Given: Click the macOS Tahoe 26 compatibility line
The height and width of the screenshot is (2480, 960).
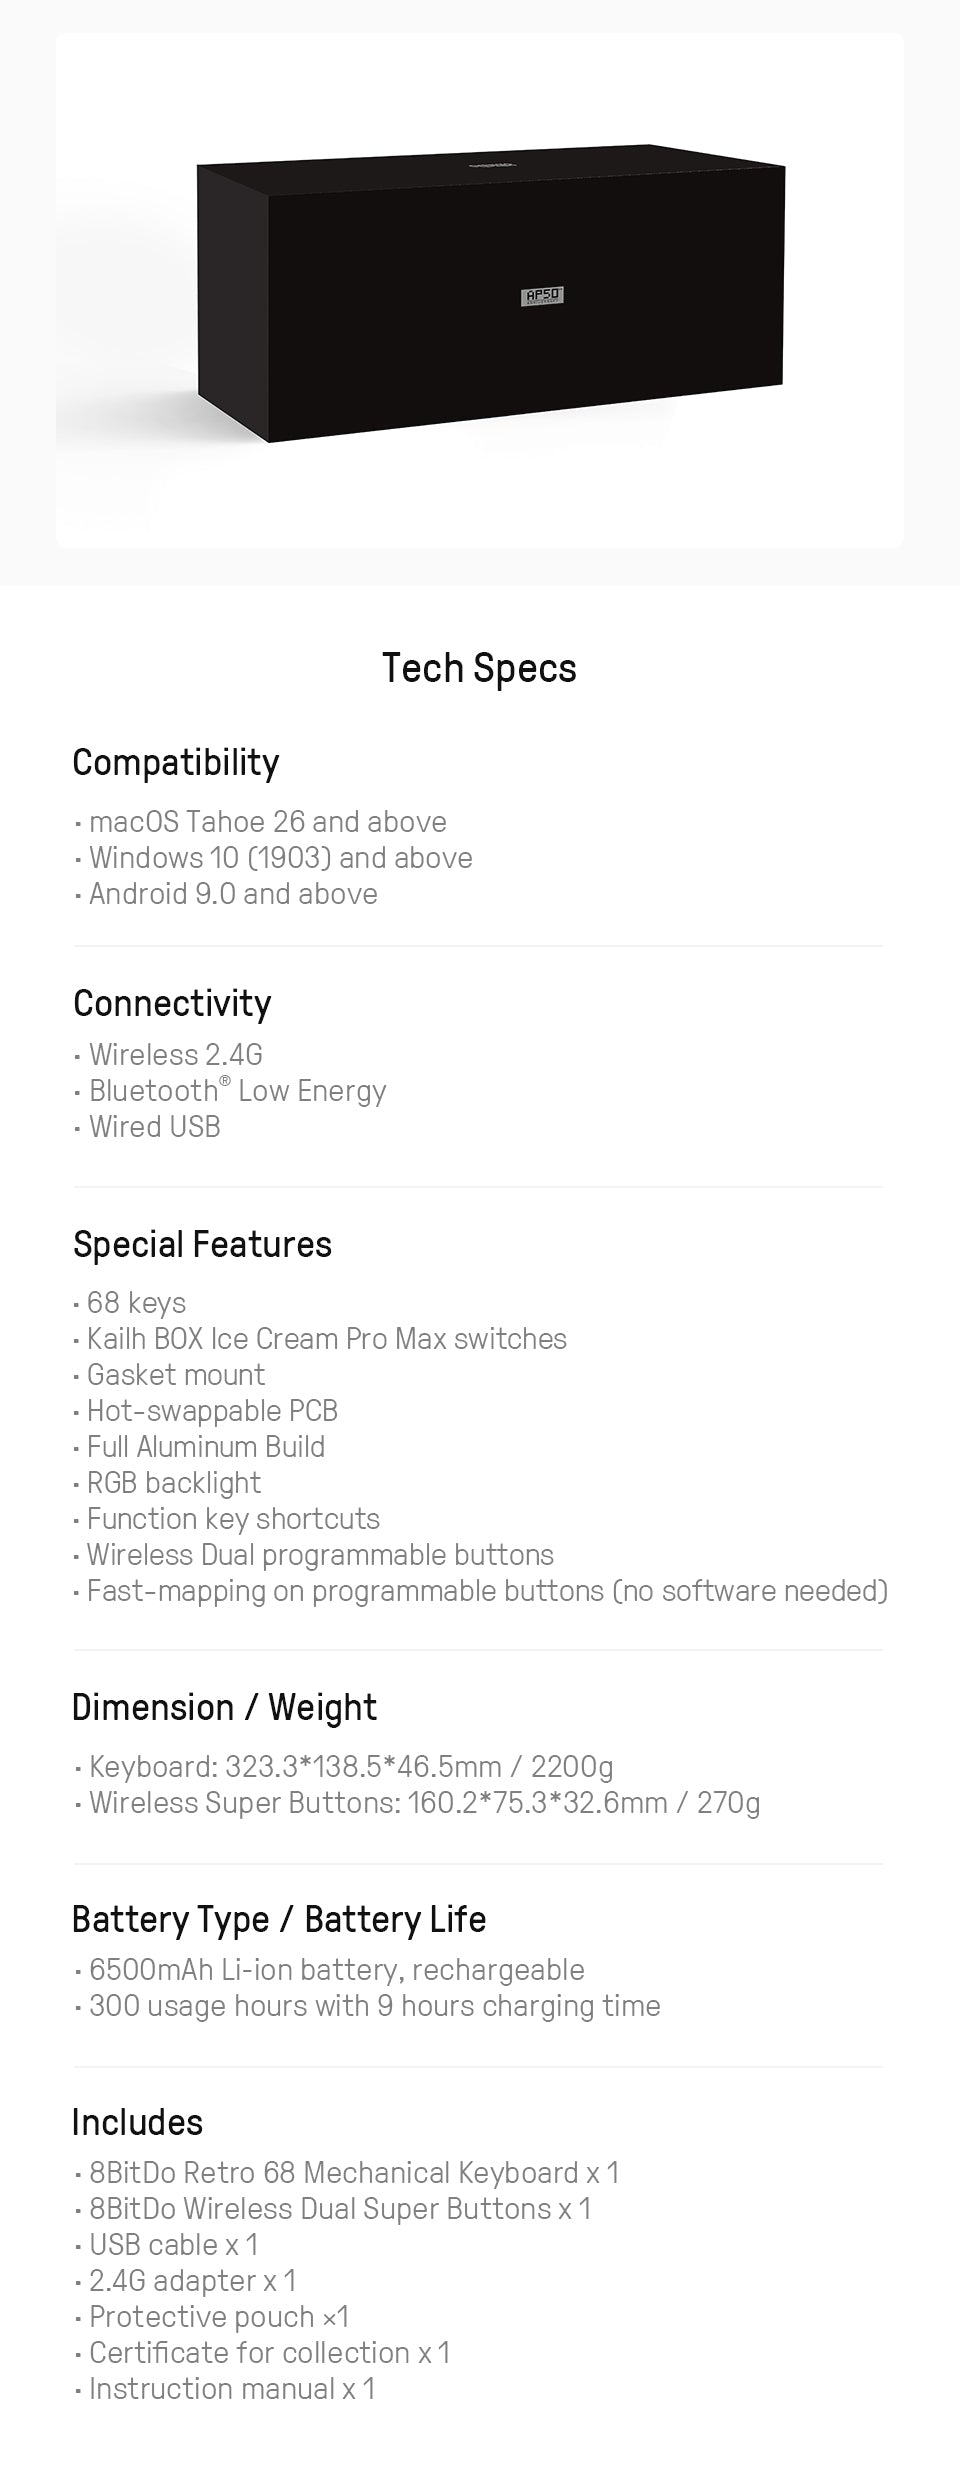Looking at the screenshot, I should (267, 822).
